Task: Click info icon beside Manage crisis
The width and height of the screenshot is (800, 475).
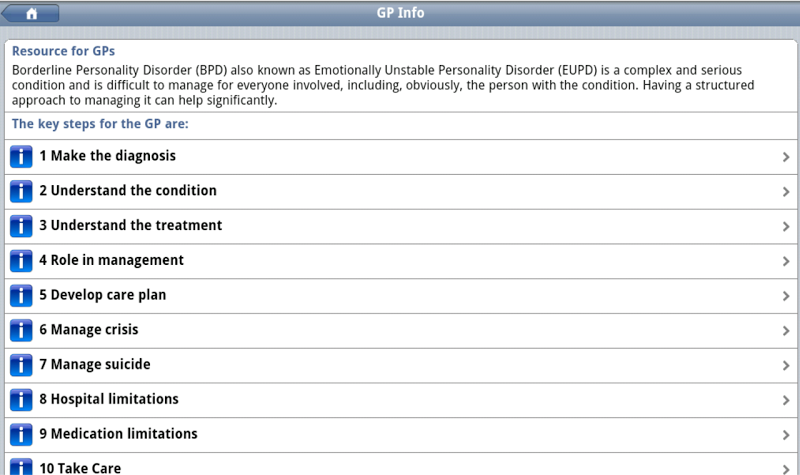Action: (21, 330)
